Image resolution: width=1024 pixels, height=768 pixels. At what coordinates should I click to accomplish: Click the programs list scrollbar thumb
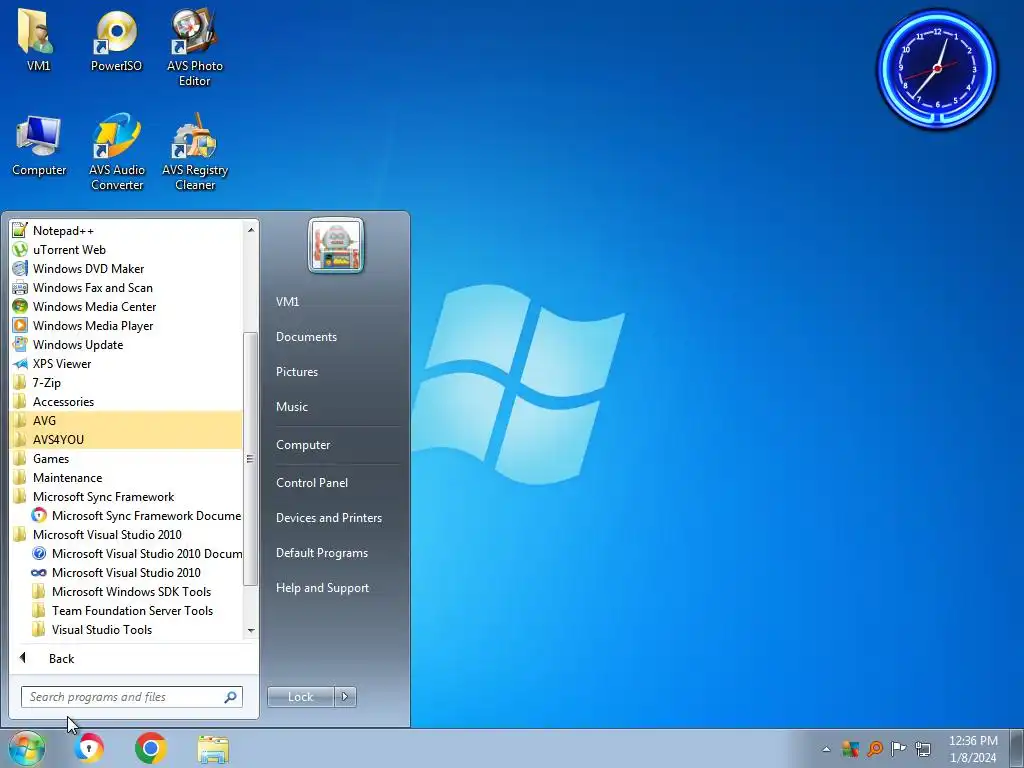coord(250,458)
